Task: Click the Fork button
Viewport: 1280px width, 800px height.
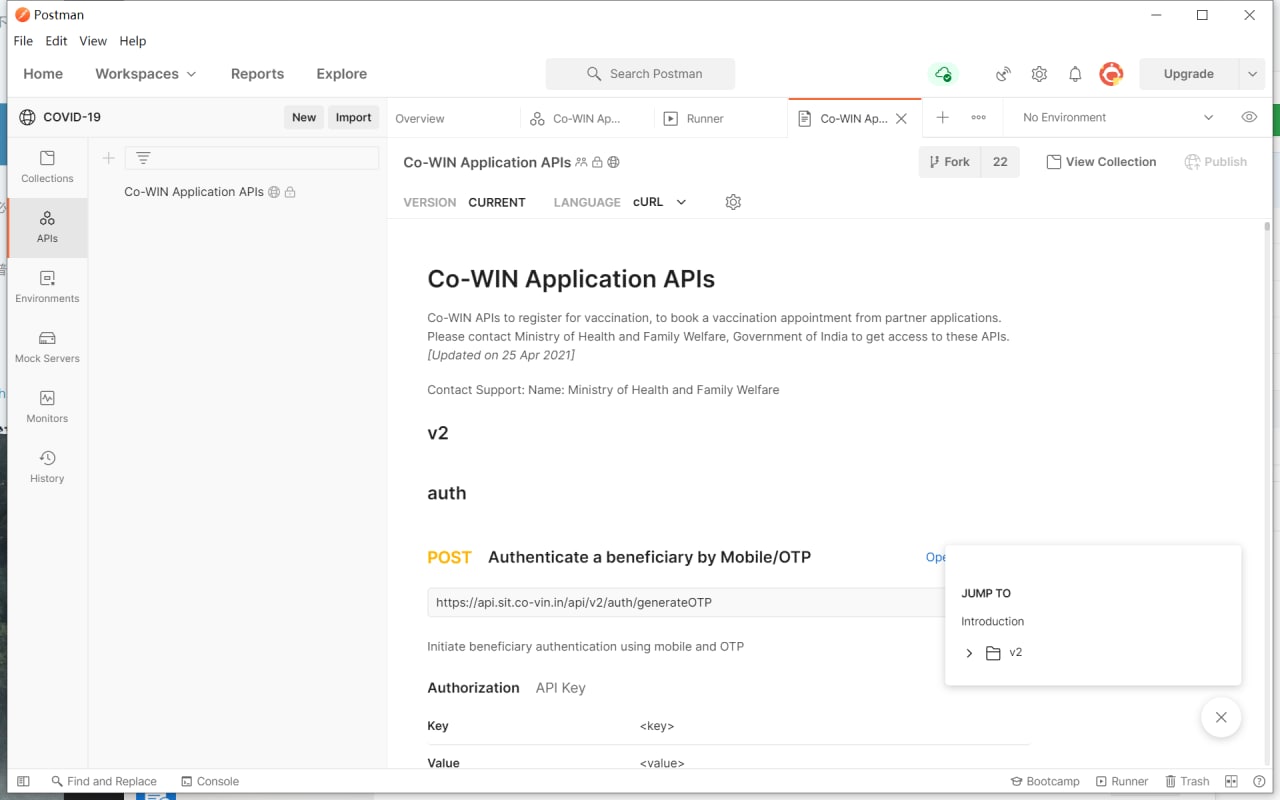Action: [949, 162]
